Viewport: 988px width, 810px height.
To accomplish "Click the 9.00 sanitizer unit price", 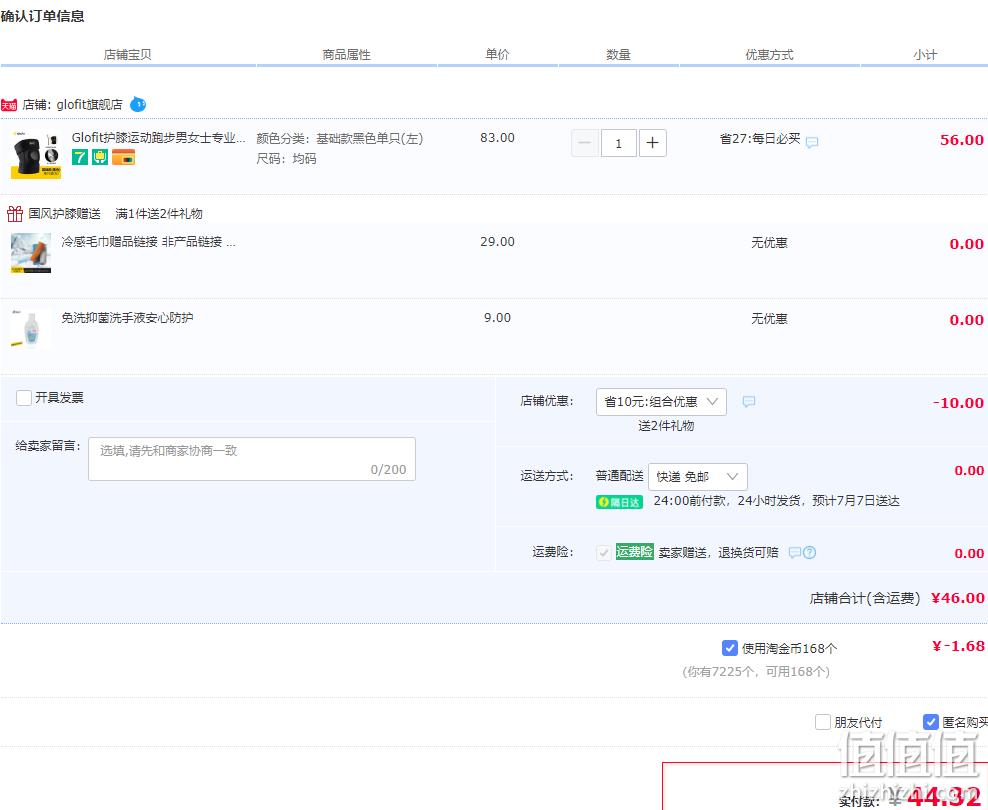I will pos(497,317).
